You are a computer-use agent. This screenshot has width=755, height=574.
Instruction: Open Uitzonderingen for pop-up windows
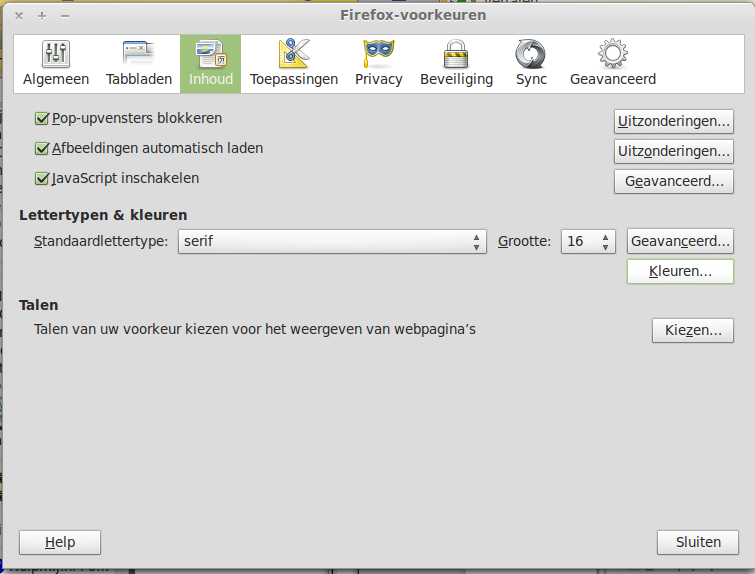coord(674,121)
